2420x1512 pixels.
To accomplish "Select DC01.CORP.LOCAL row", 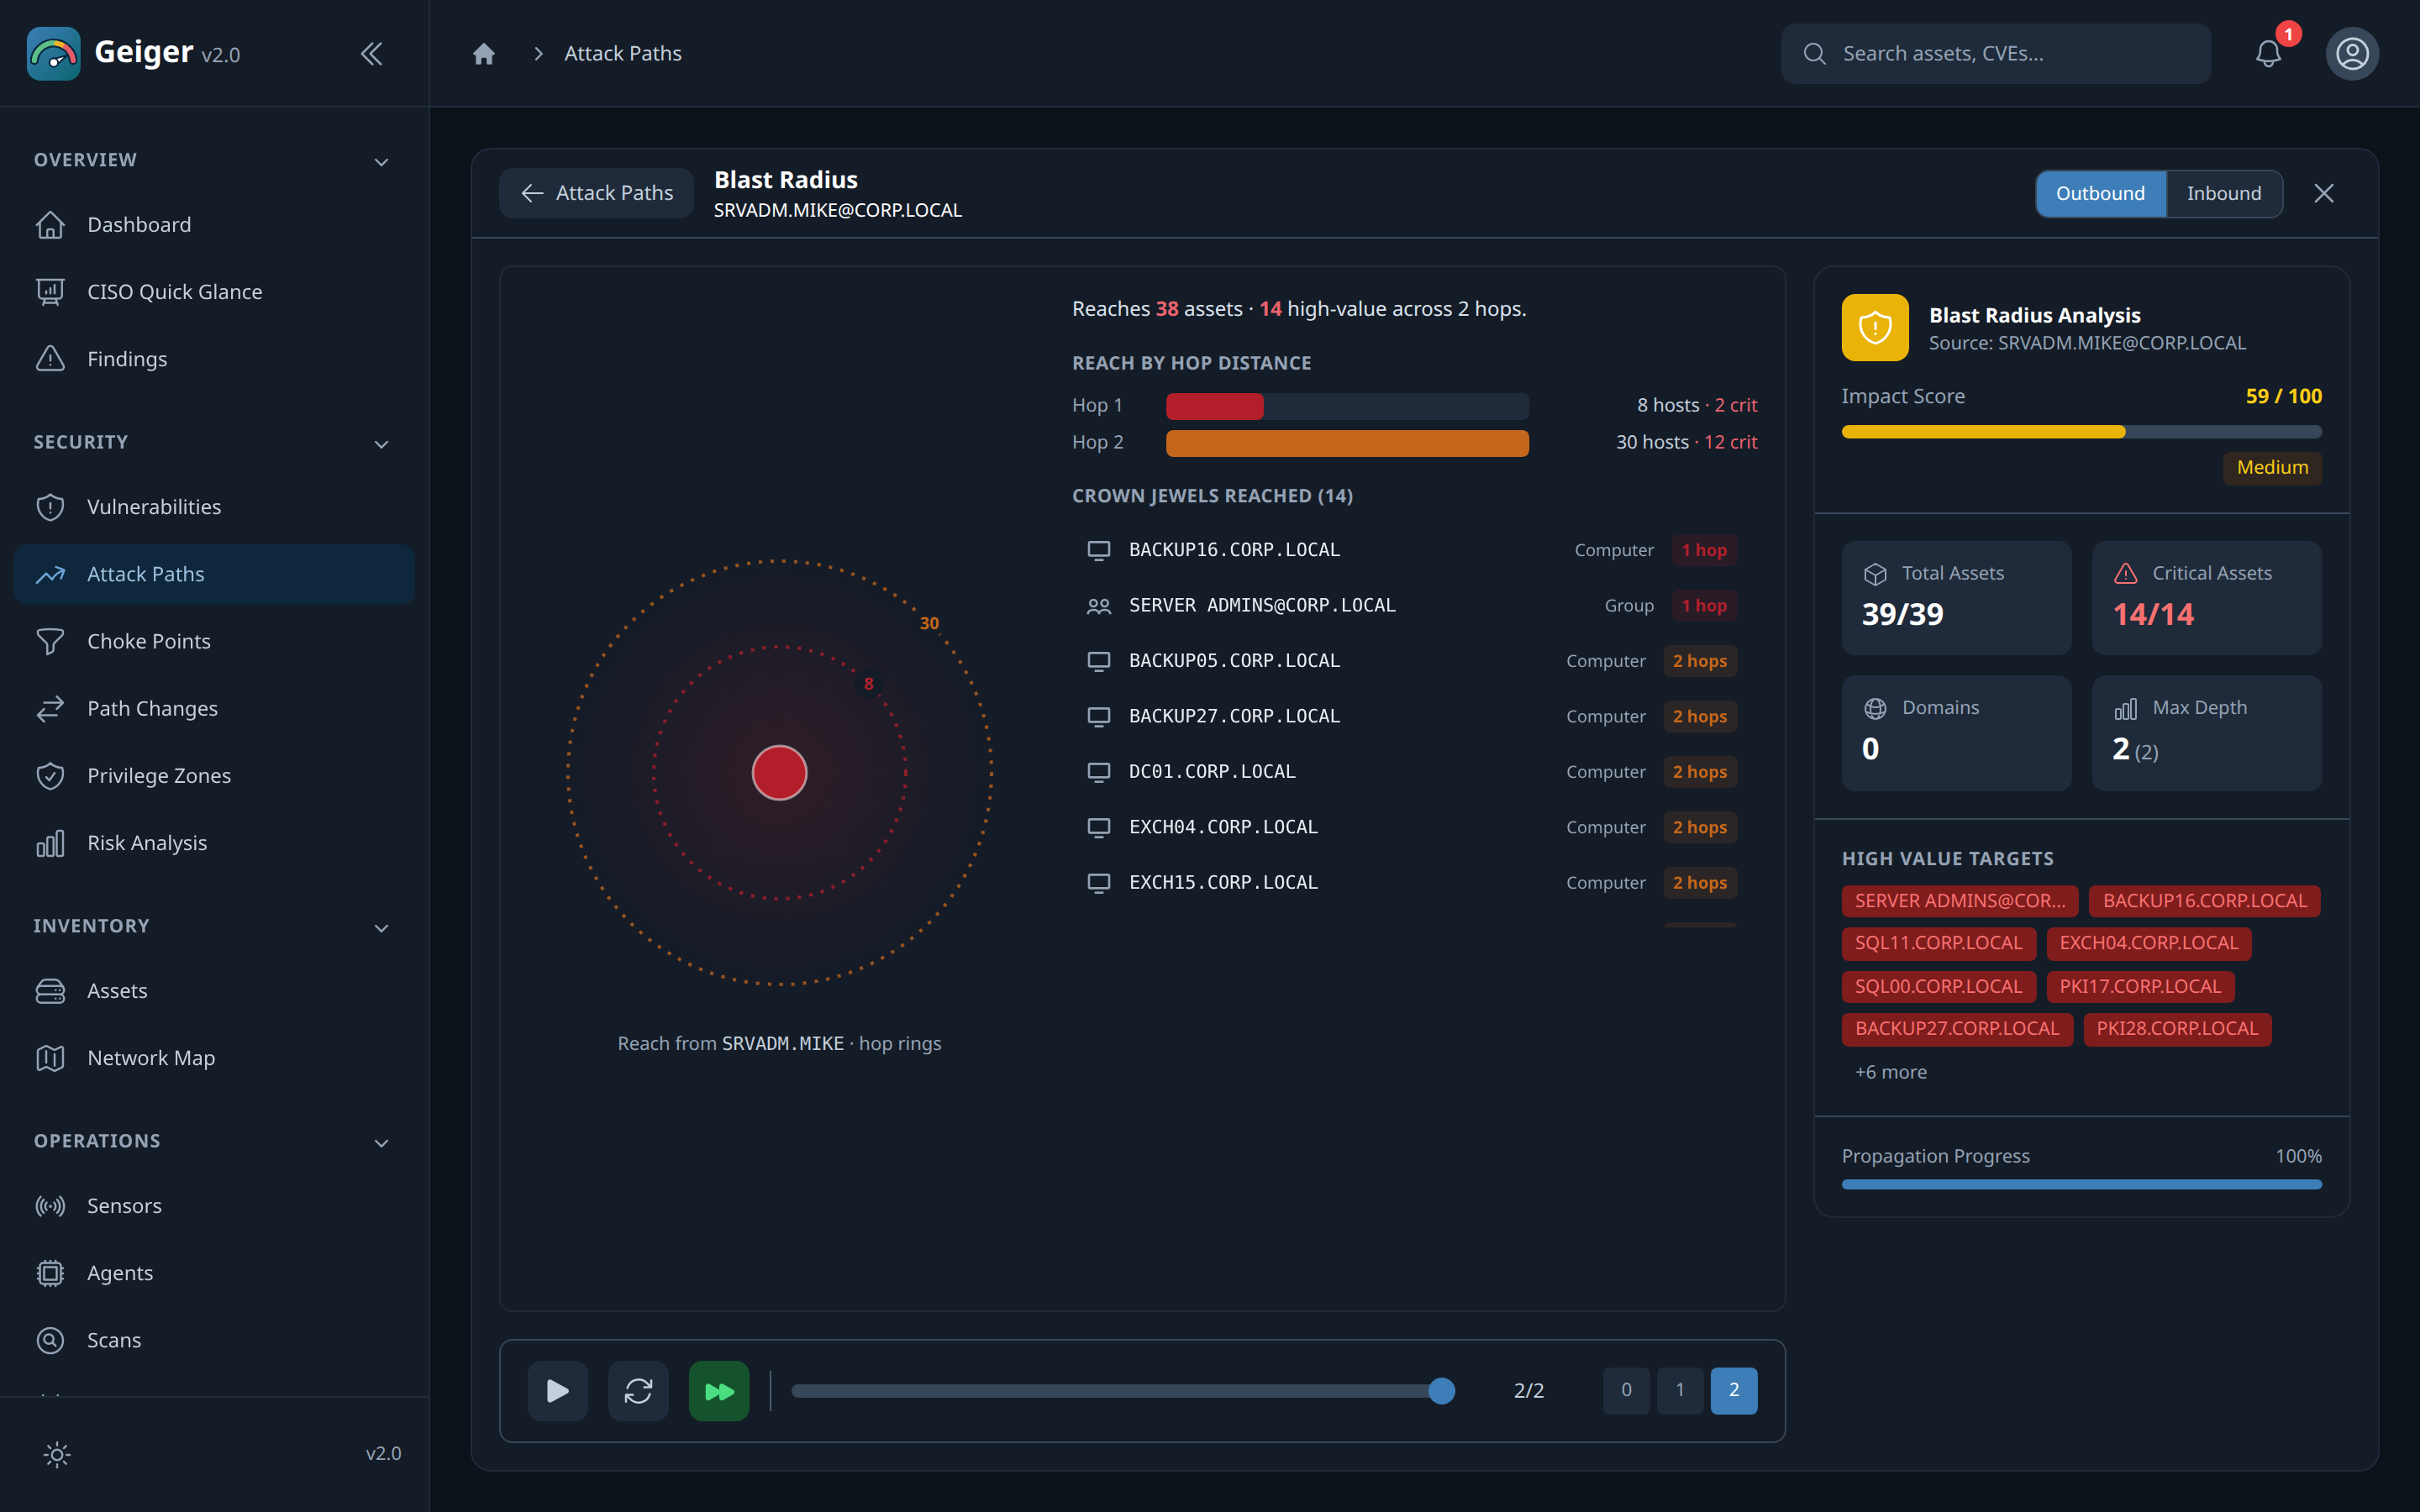I will pos(1414,772).
